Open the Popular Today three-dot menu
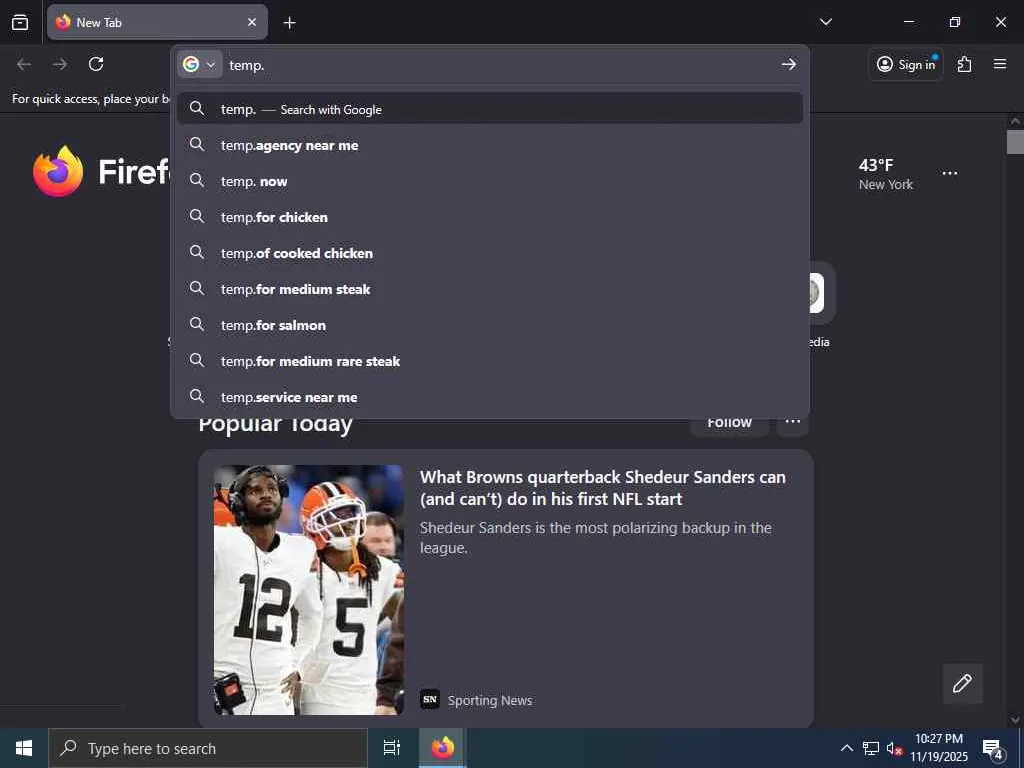The width and height of the screenshot is (1024, 768). pos(792,426)
